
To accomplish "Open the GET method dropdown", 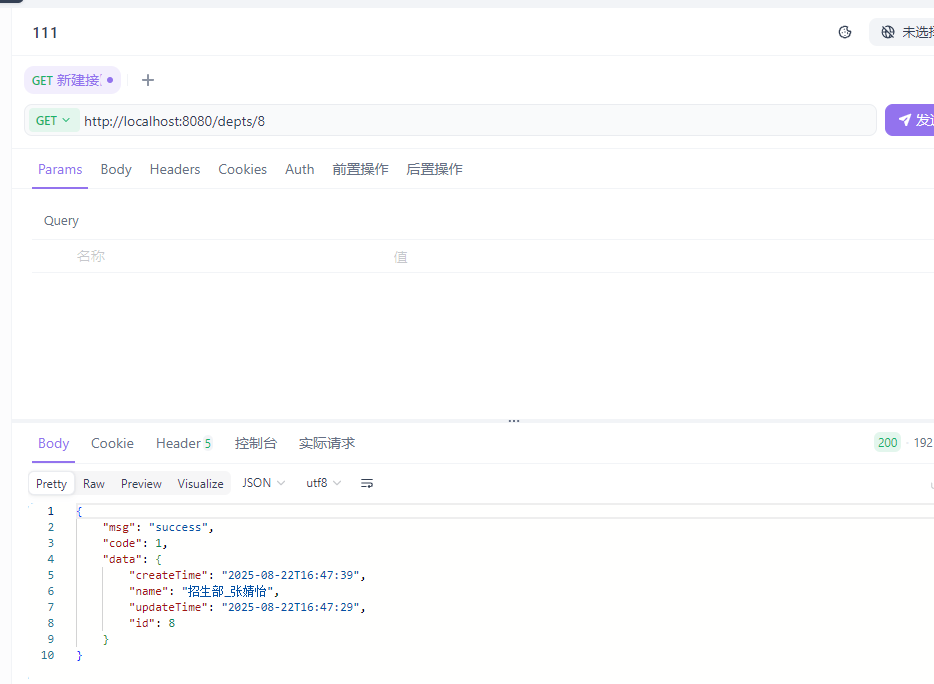I will (x=53, y=120).
